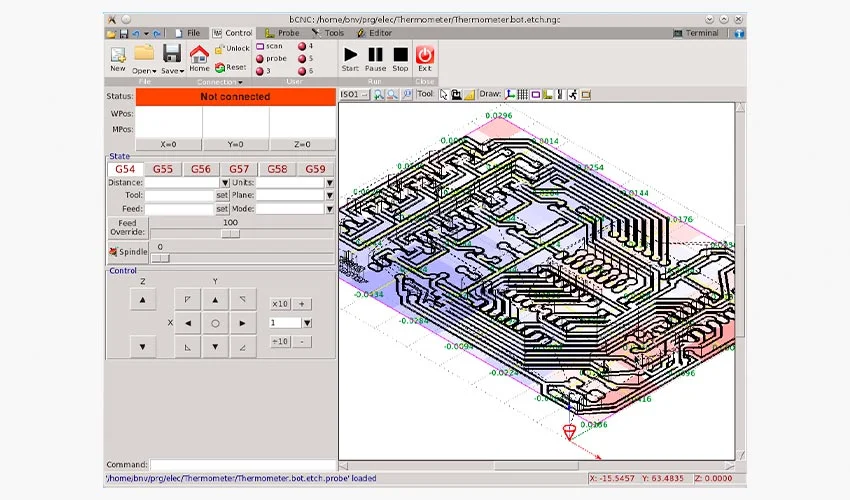Click the Pause run icon
This screenshot has height=500, width=850.
pyautogui.click(x=375, y=54)
